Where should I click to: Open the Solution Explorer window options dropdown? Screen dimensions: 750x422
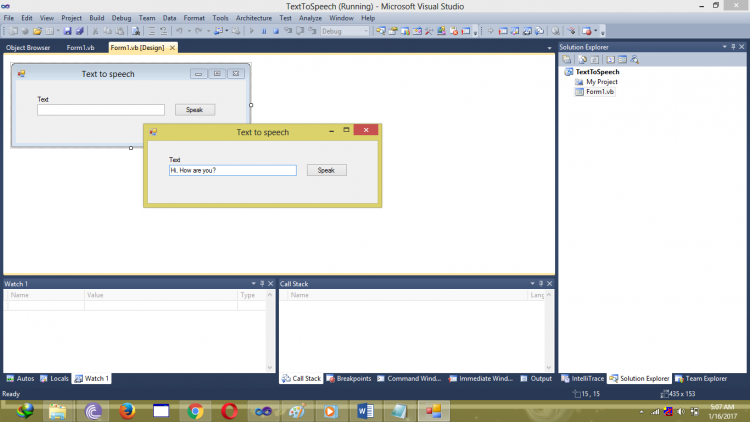(x=722, y=47)
